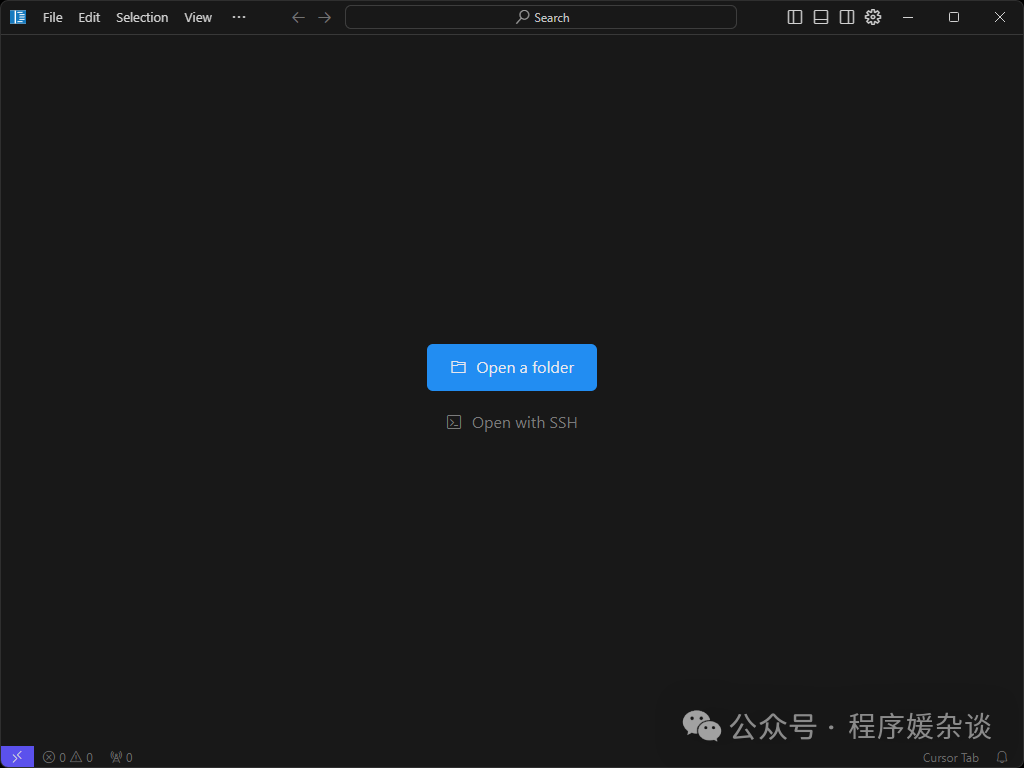Go back with the left arrow
Image resolution: width=1024 pixels, height=768 pixels.
[x=298, y=17]
